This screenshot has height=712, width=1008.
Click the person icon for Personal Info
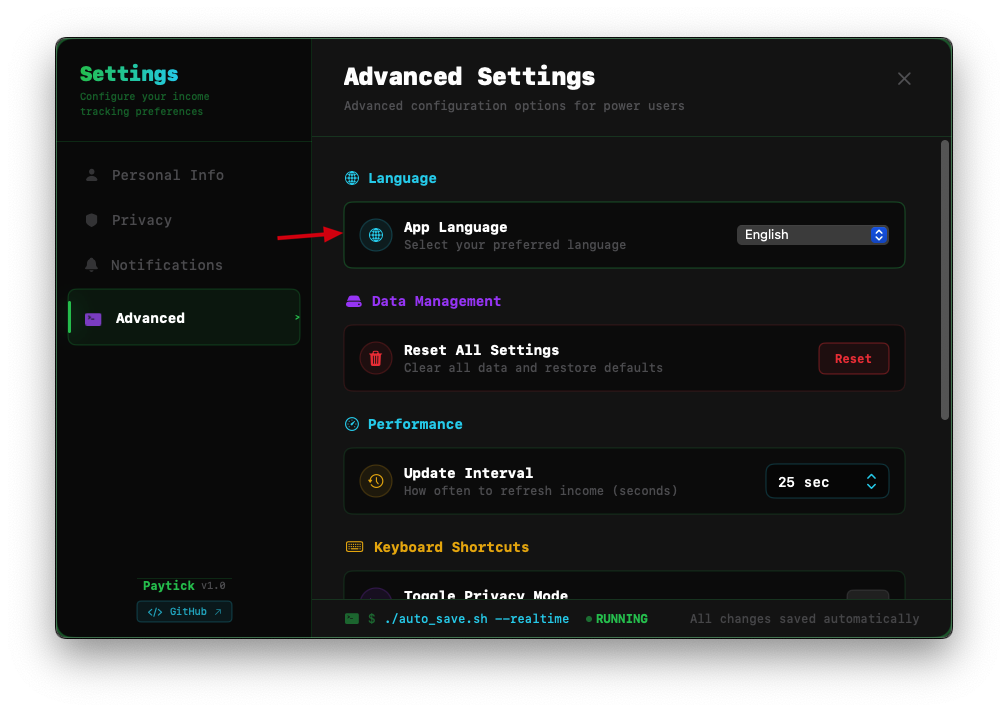coord(91,175)
